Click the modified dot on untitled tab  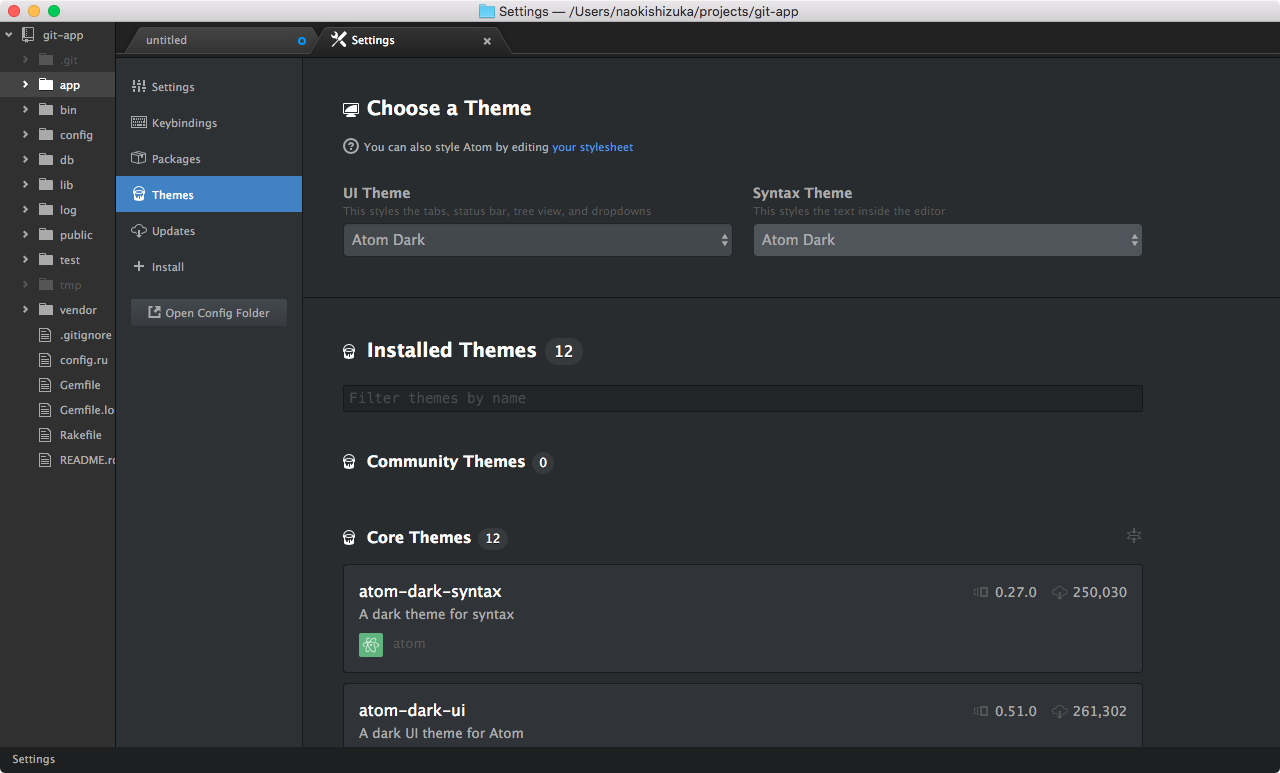click(302, 41)
